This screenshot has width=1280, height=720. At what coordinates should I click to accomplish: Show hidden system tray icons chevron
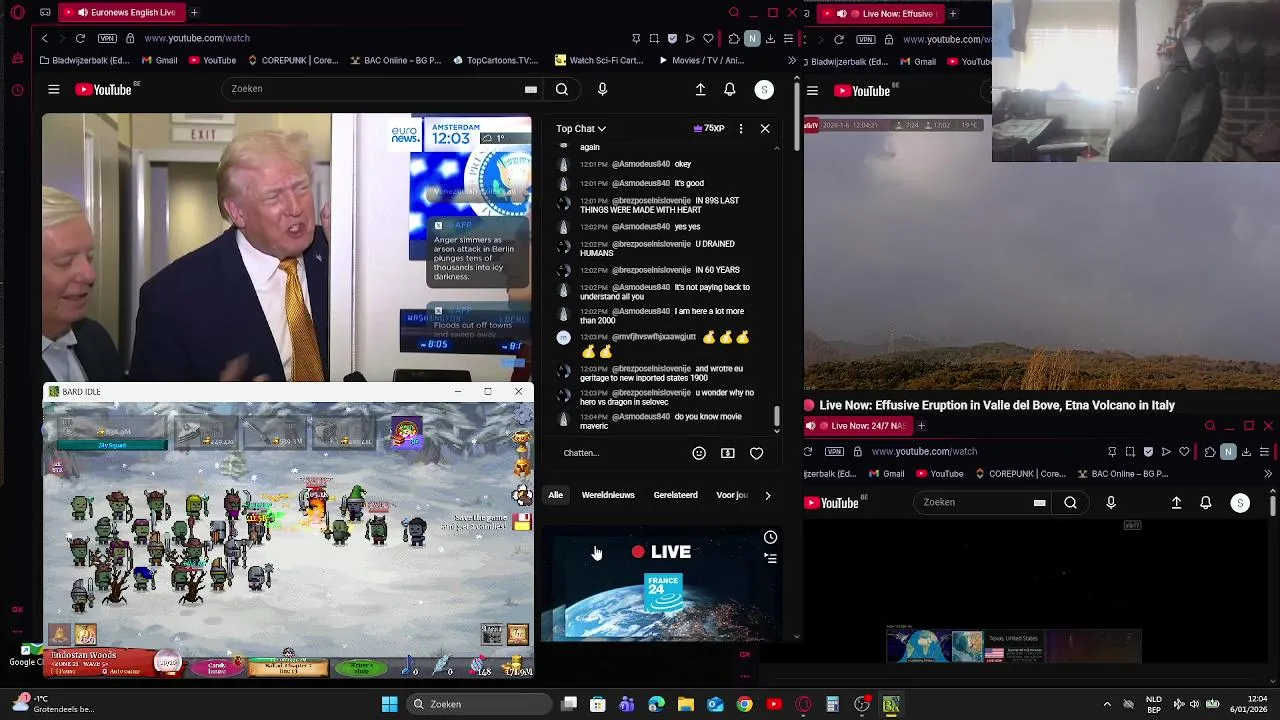(1106, 704)
